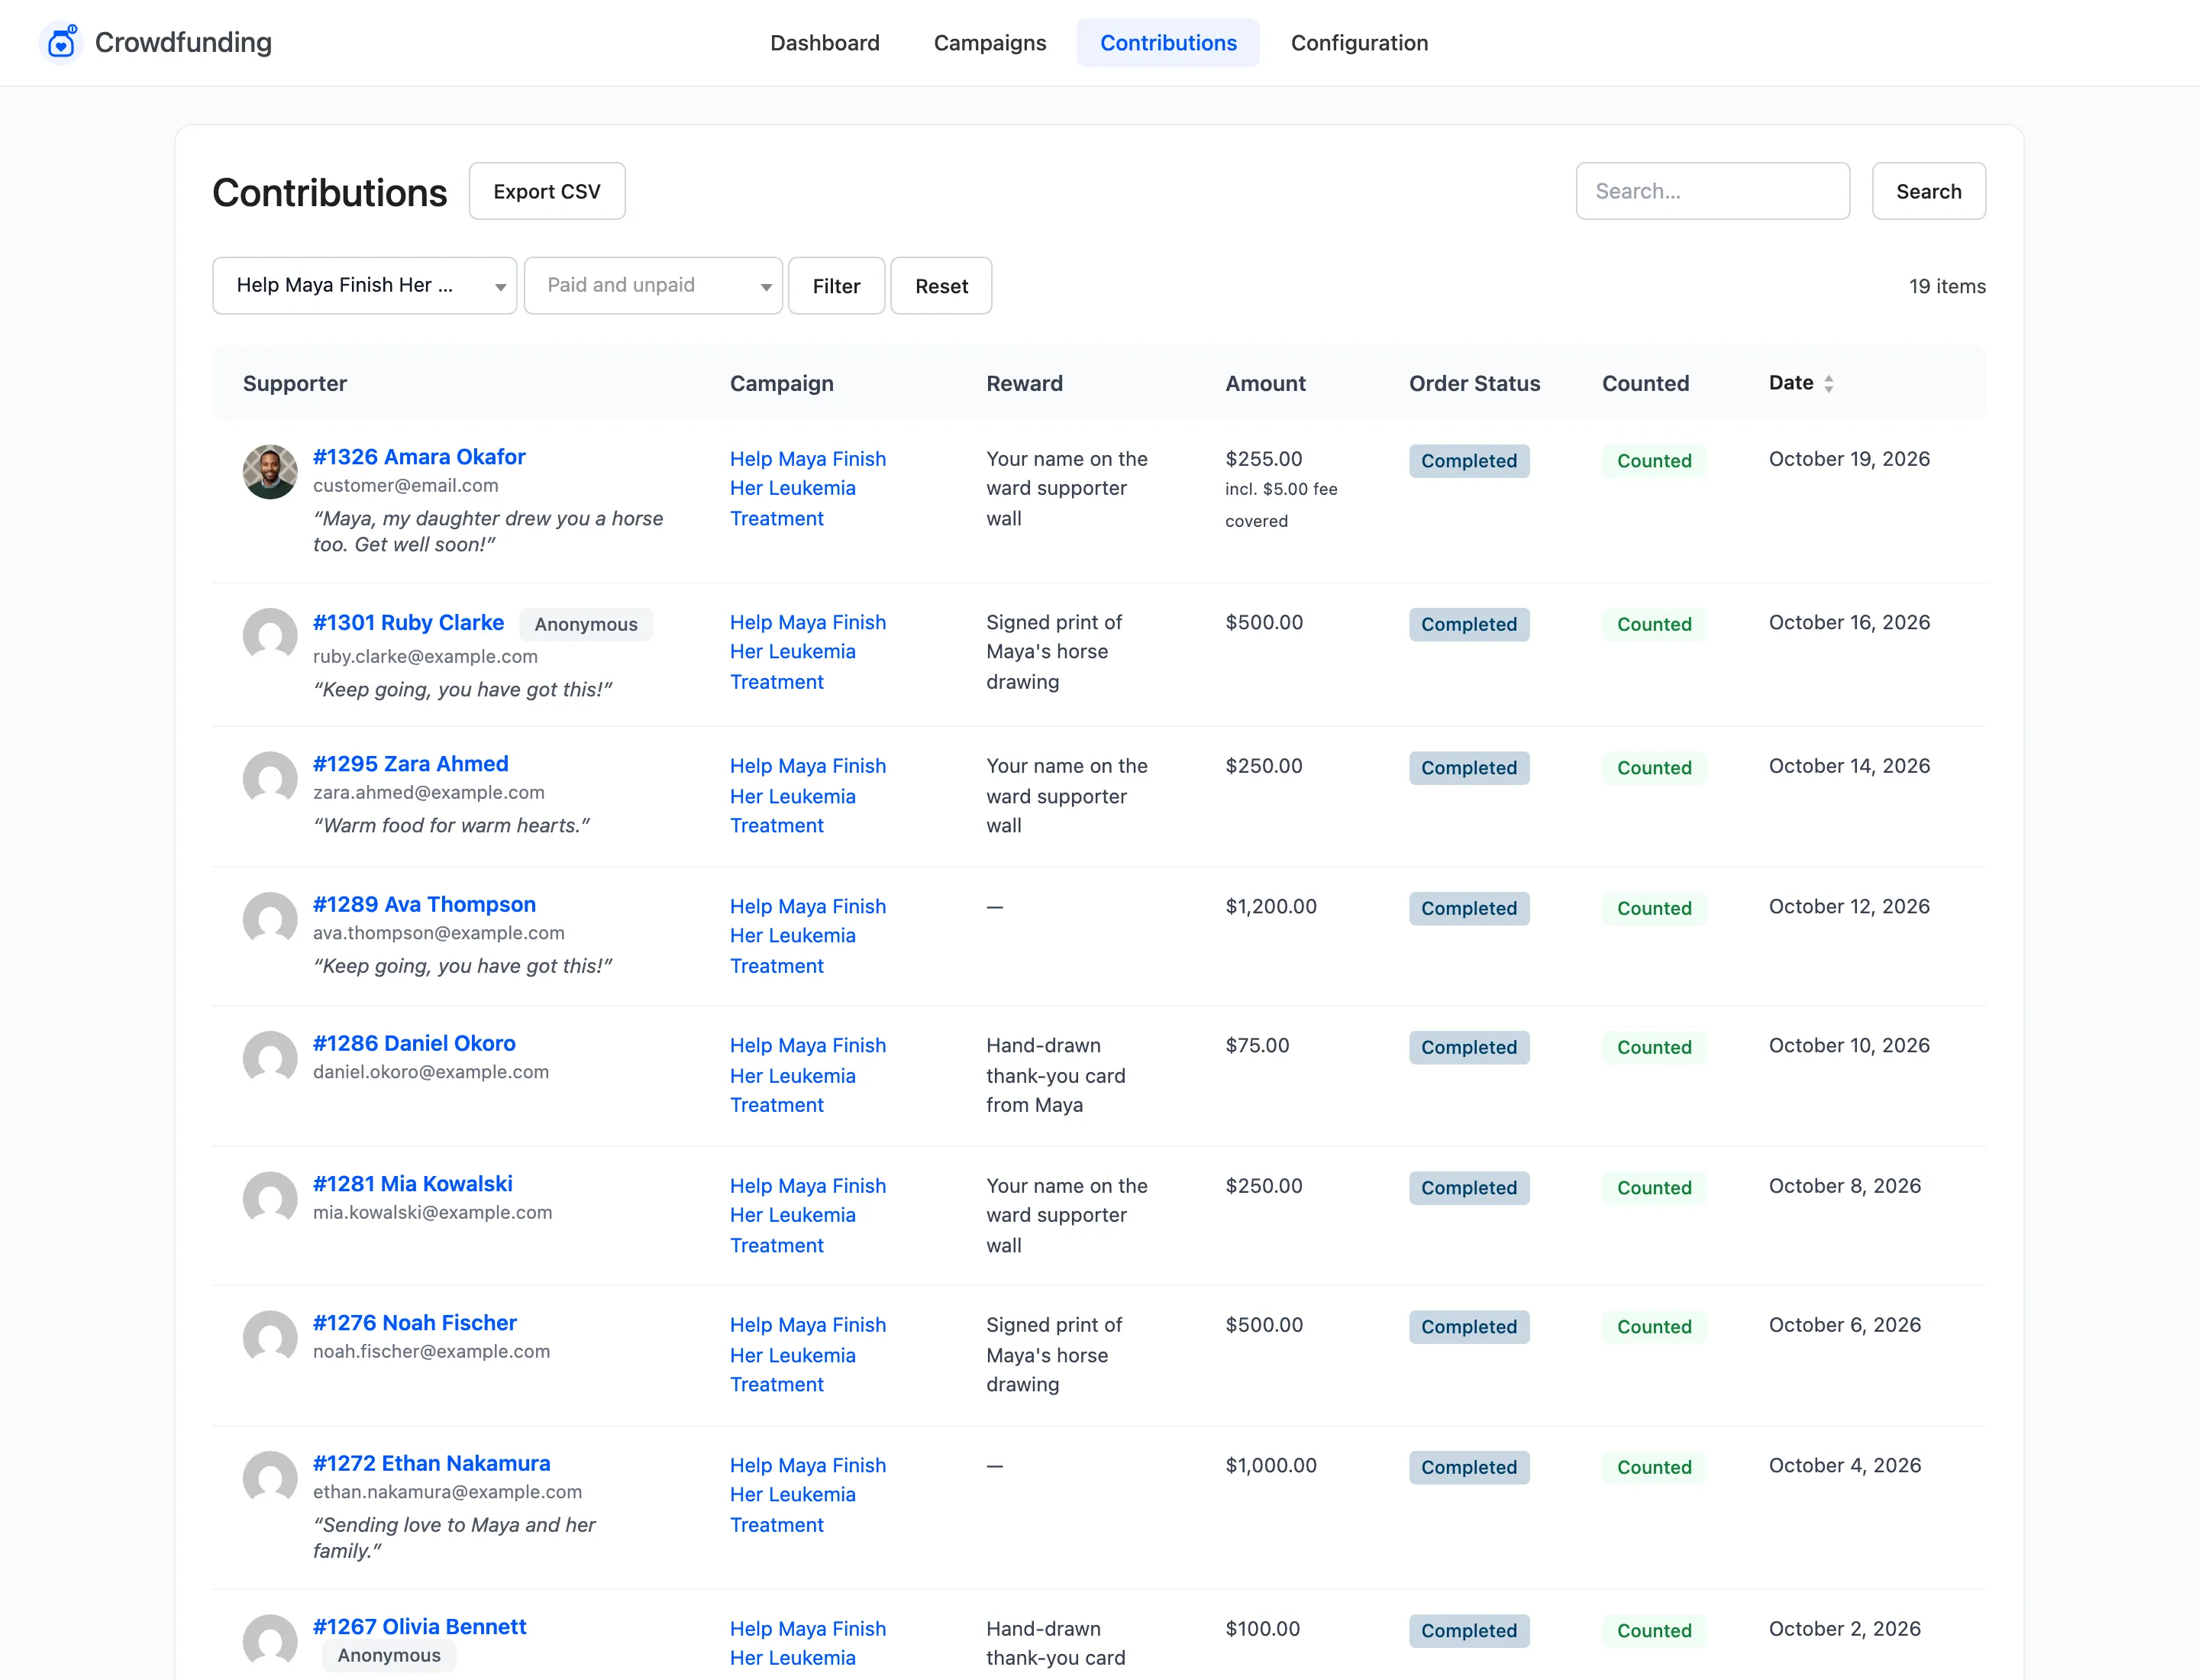Select the Contributions tab
Viewport: 2199px width, 1680px height.
click(1168, 43)
